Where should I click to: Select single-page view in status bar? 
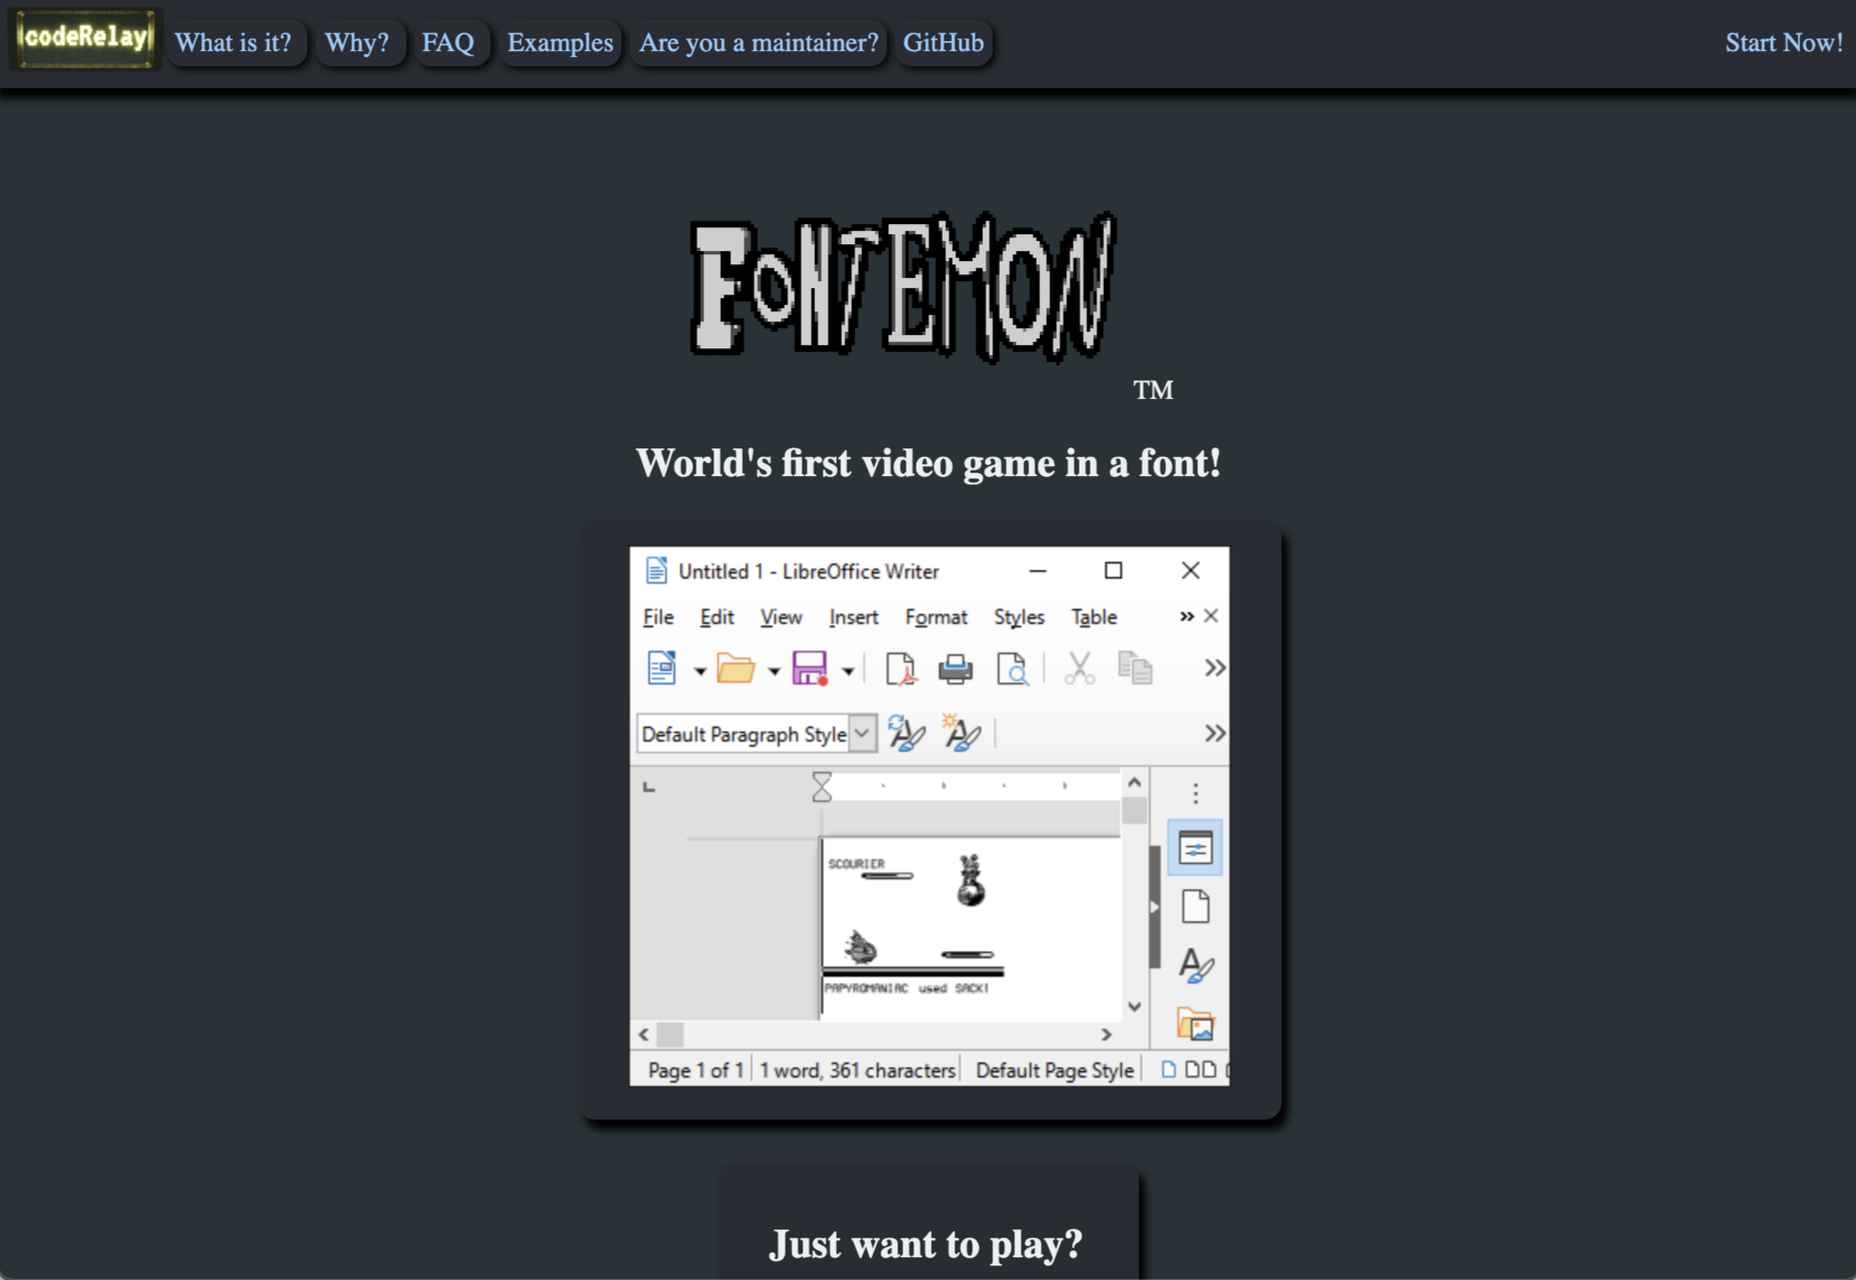tap(1168, 1069)
